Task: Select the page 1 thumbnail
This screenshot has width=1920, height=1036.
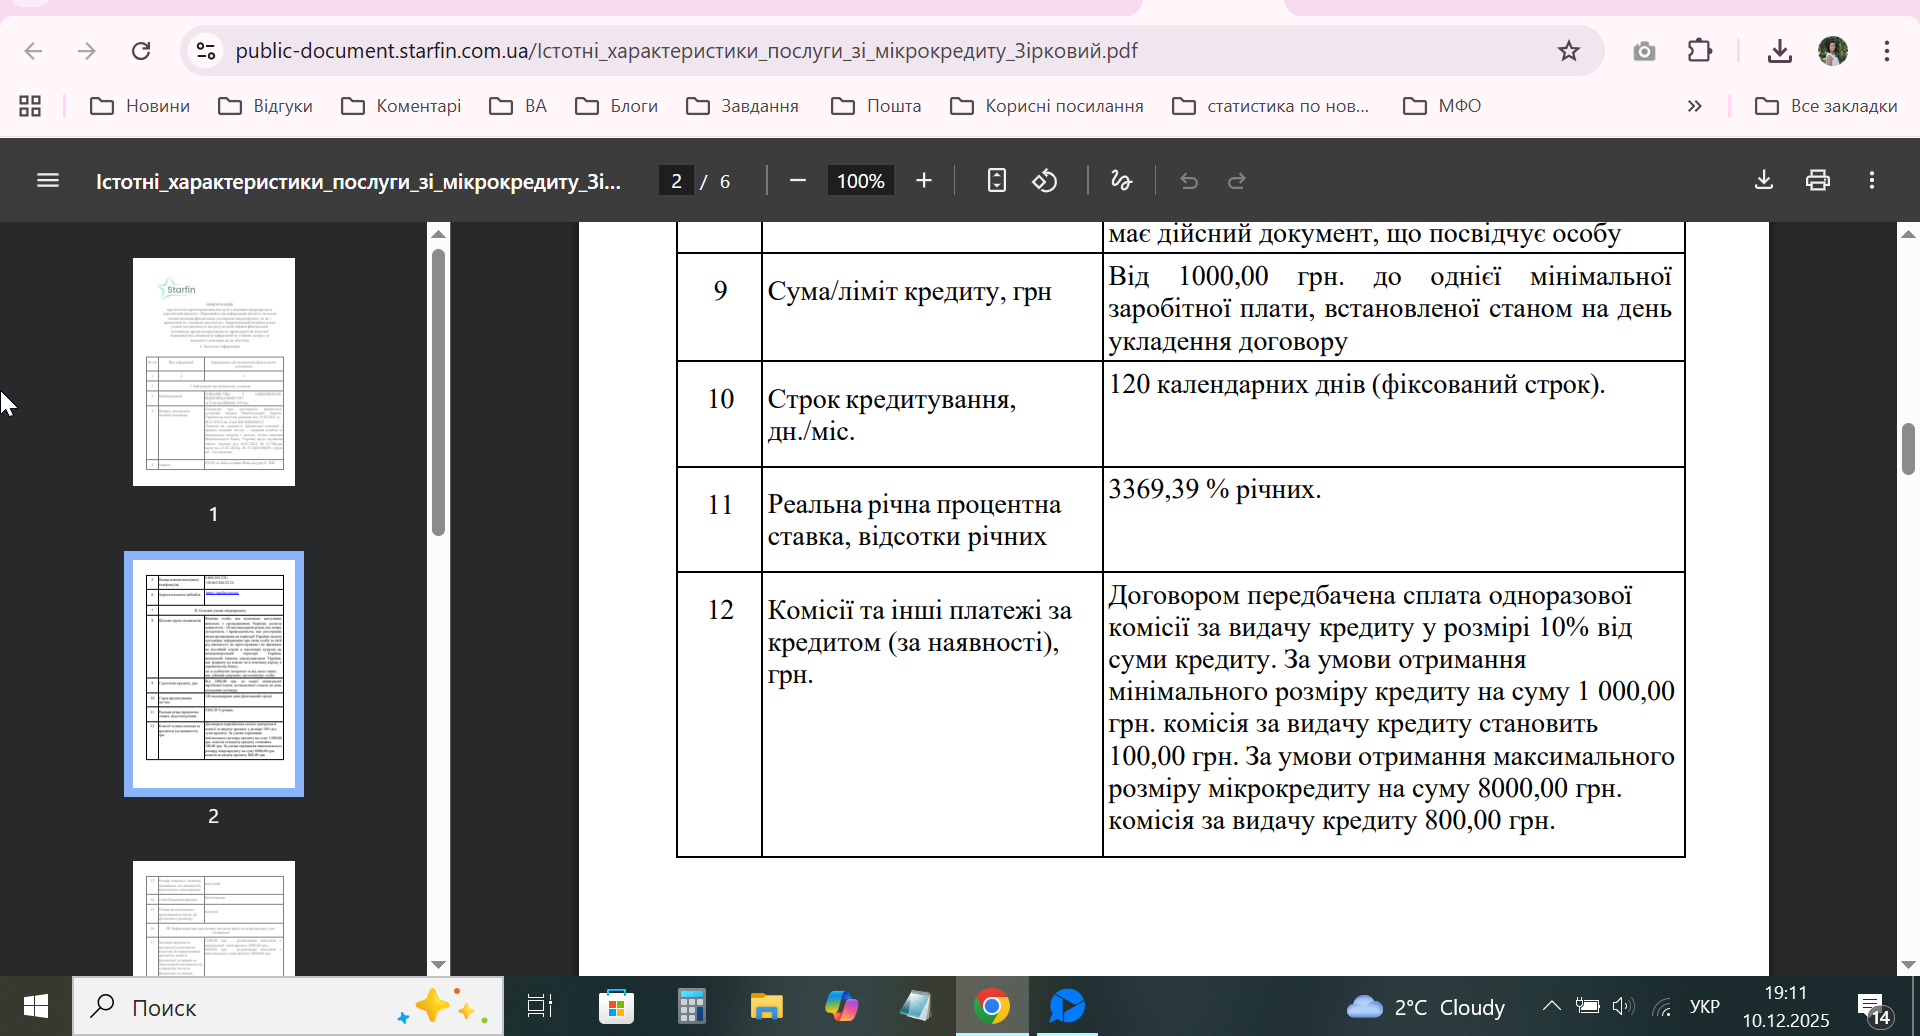Action: [x=214, y=372]
